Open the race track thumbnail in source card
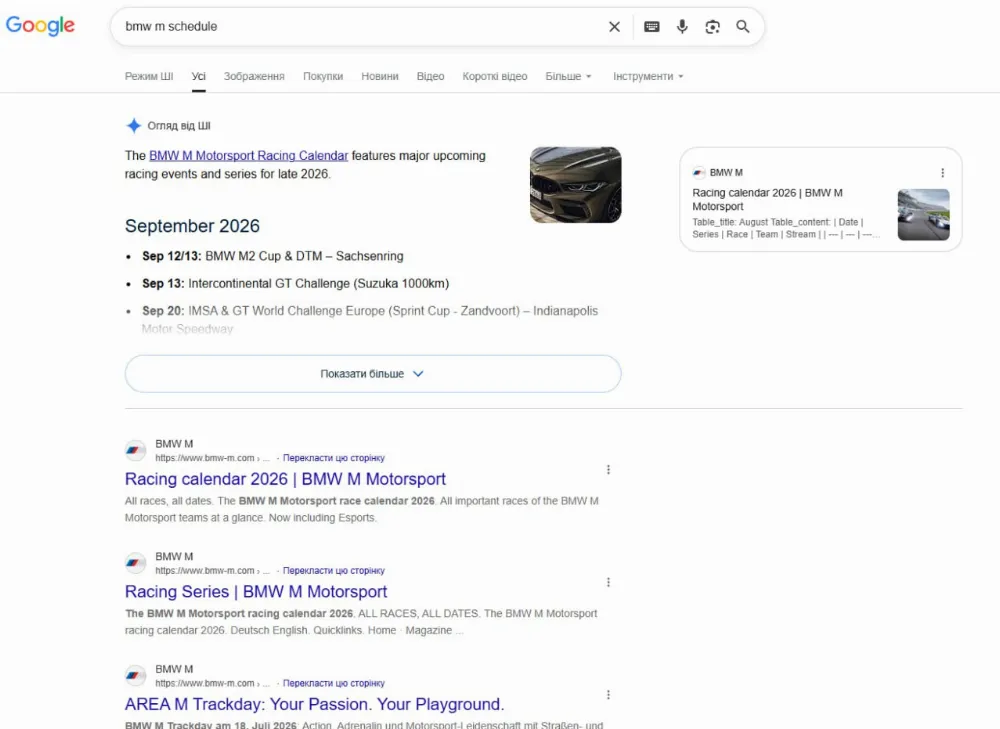 coord(923,214)
